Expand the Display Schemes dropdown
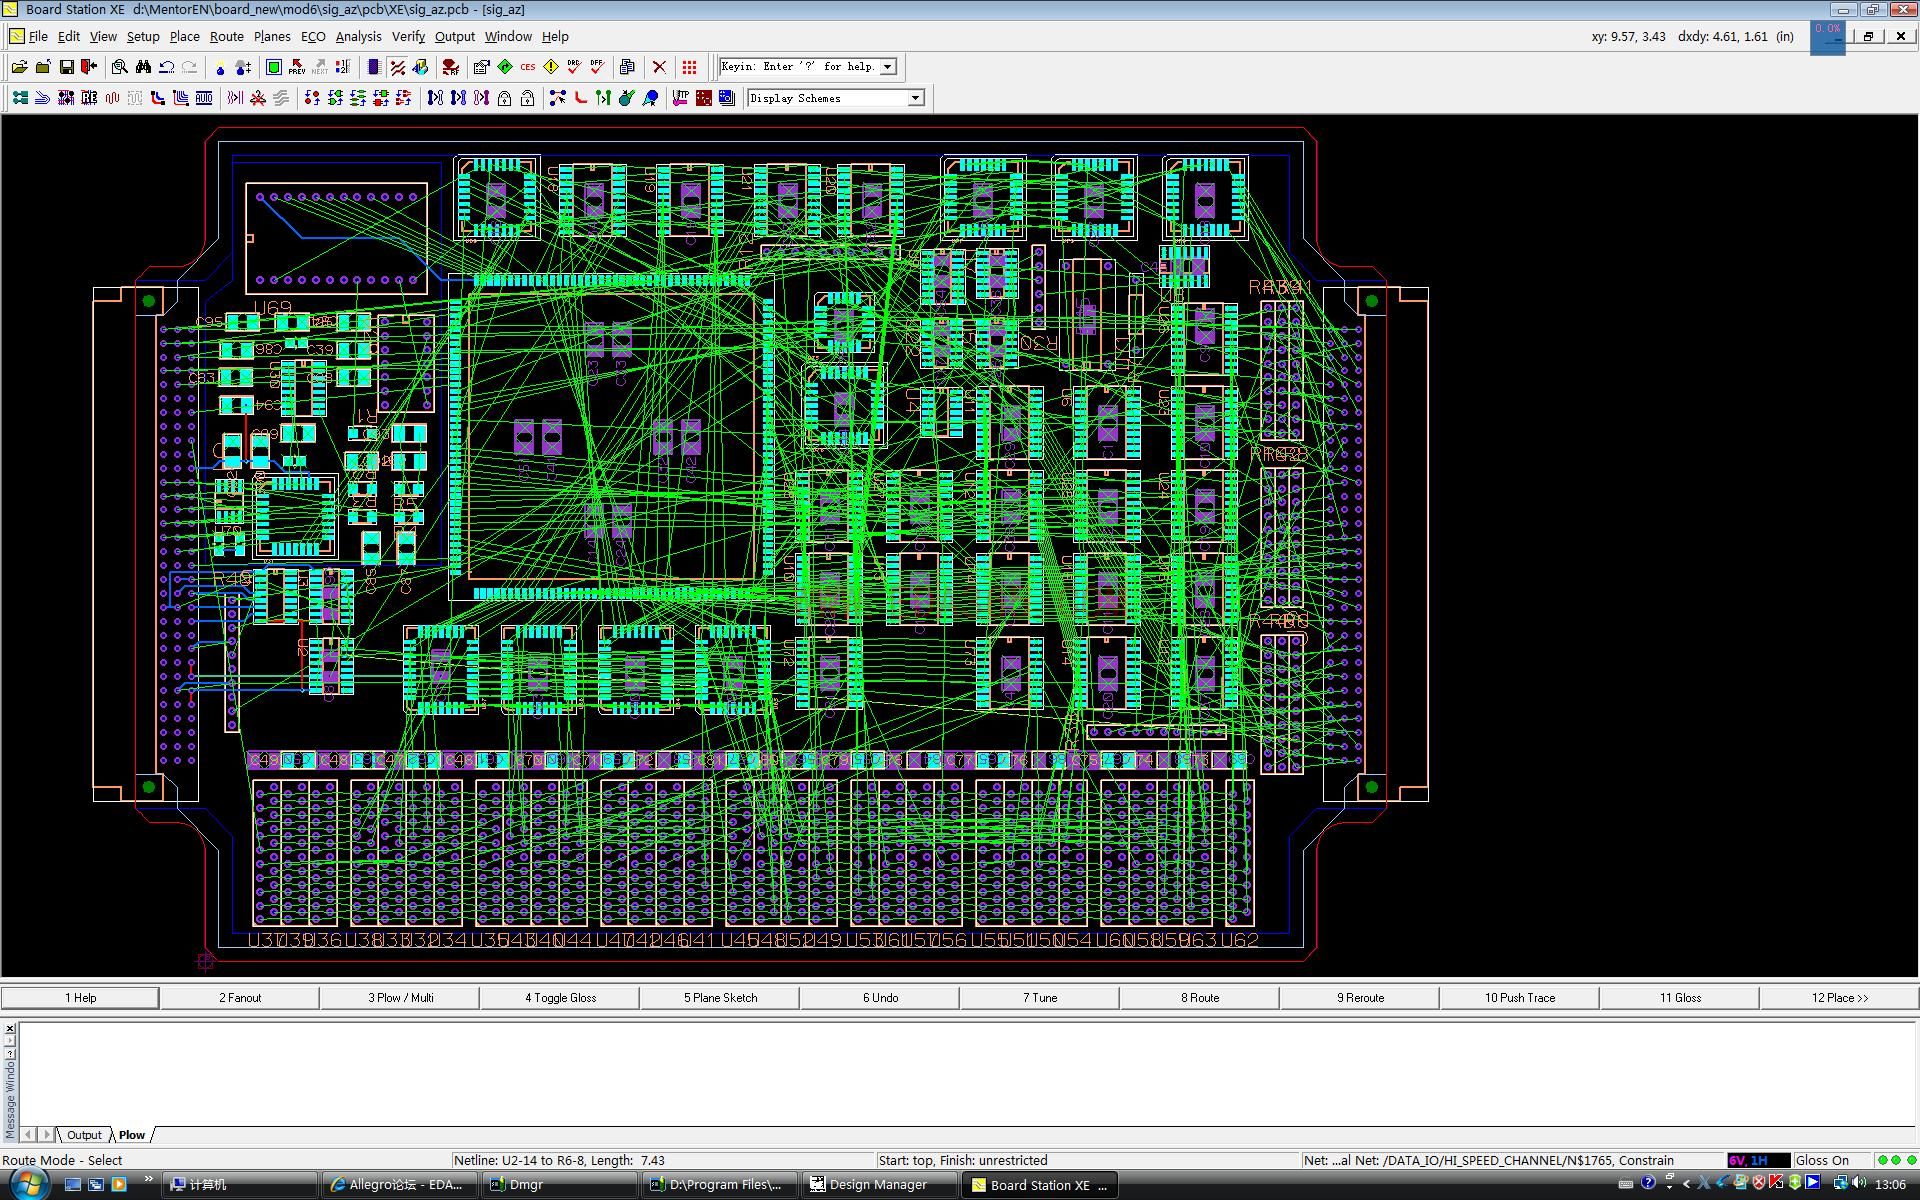The width and height of the screenshot is (1920, 1200). (x=915, y=98)
